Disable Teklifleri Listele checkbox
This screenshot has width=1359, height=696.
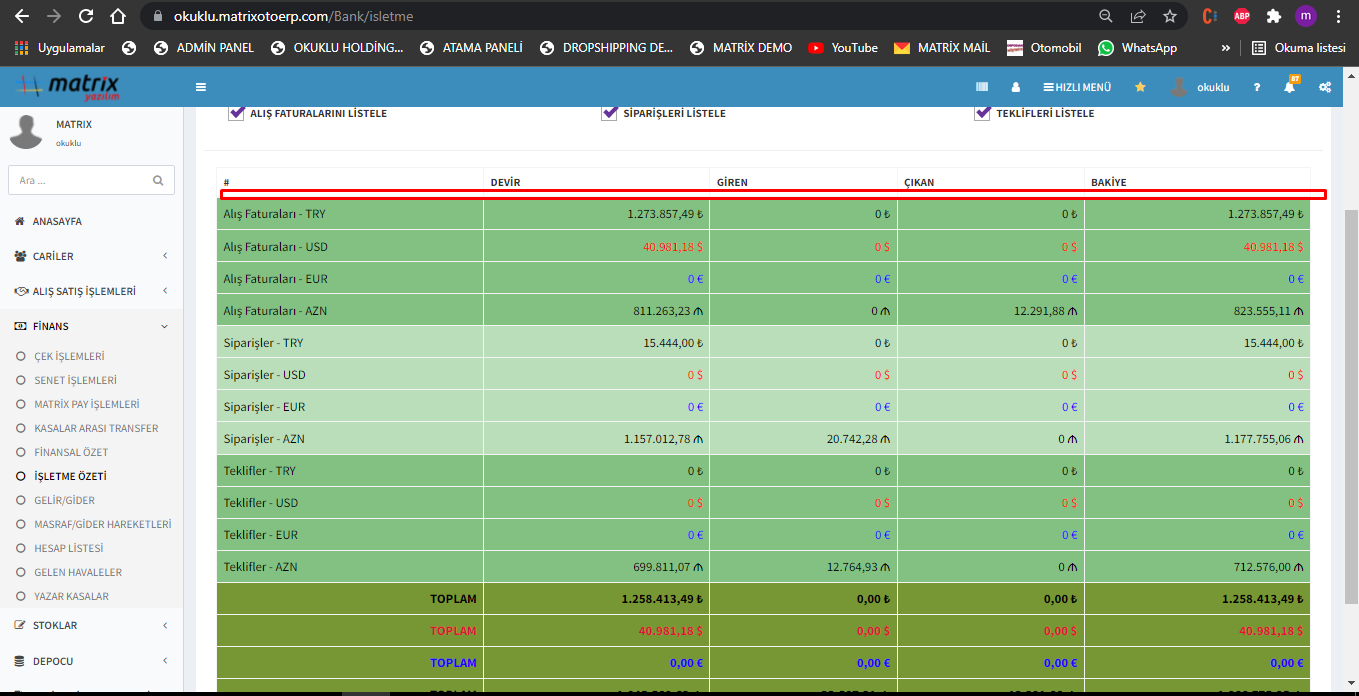point(983,113)
